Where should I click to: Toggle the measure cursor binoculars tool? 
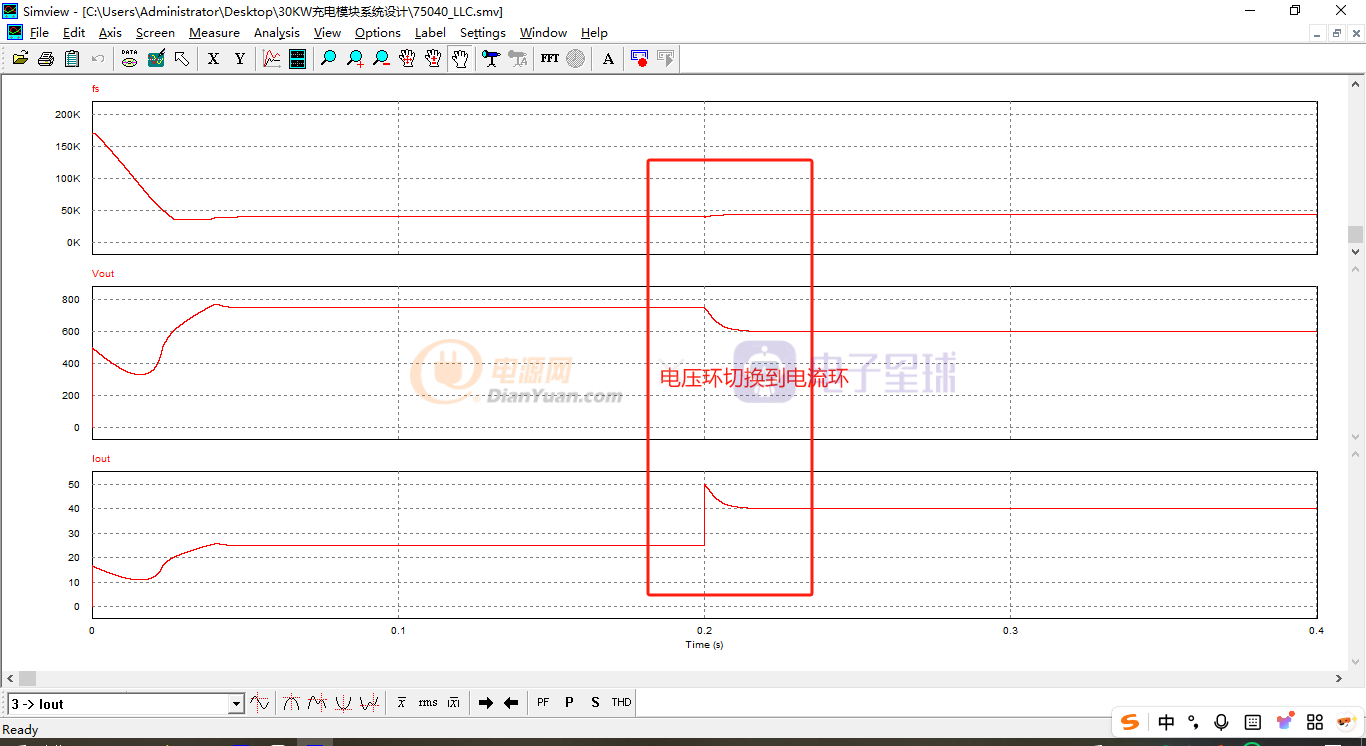coord(491,59)
